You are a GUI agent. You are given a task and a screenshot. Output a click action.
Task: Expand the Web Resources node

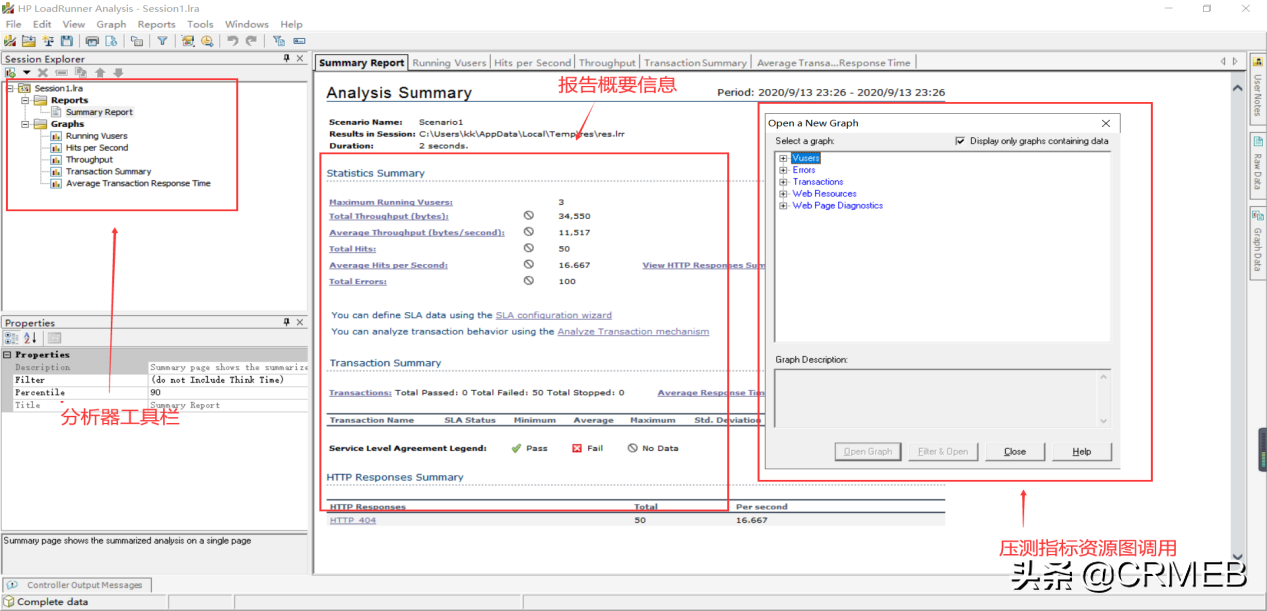(x=783, y=194)
